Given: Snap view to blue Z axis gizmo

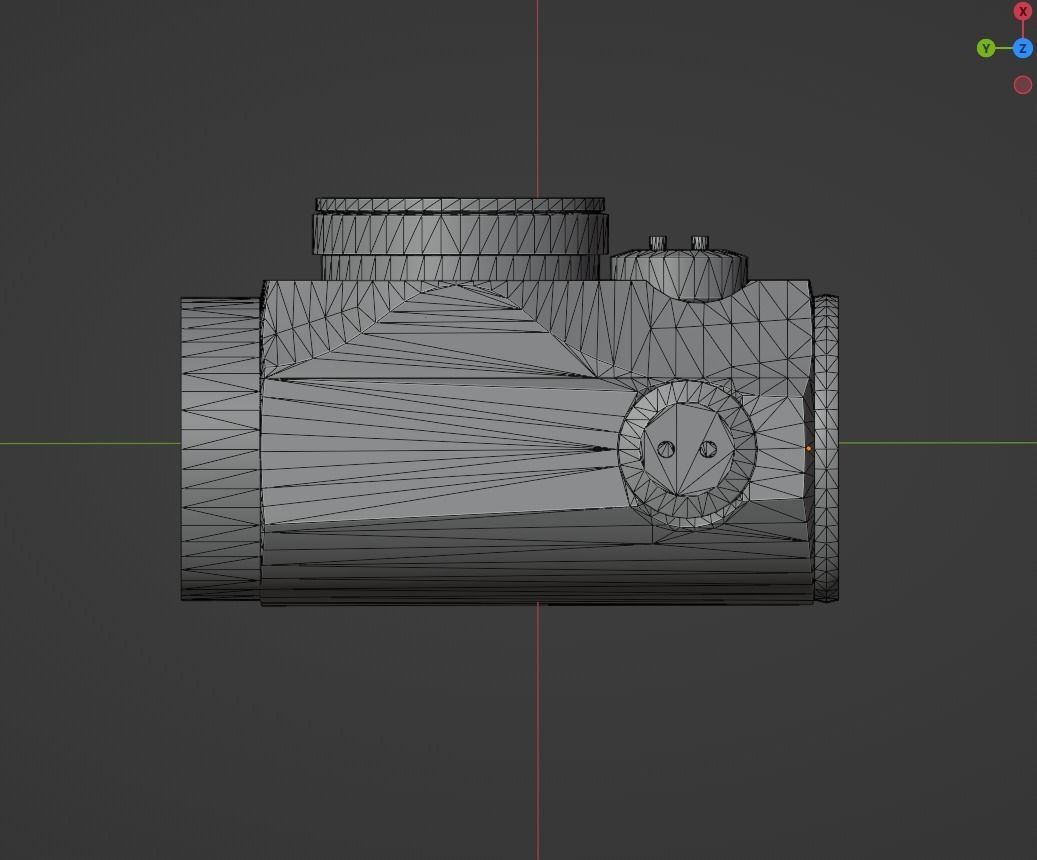Looking at the screenshot, I should coord(1022,48).
